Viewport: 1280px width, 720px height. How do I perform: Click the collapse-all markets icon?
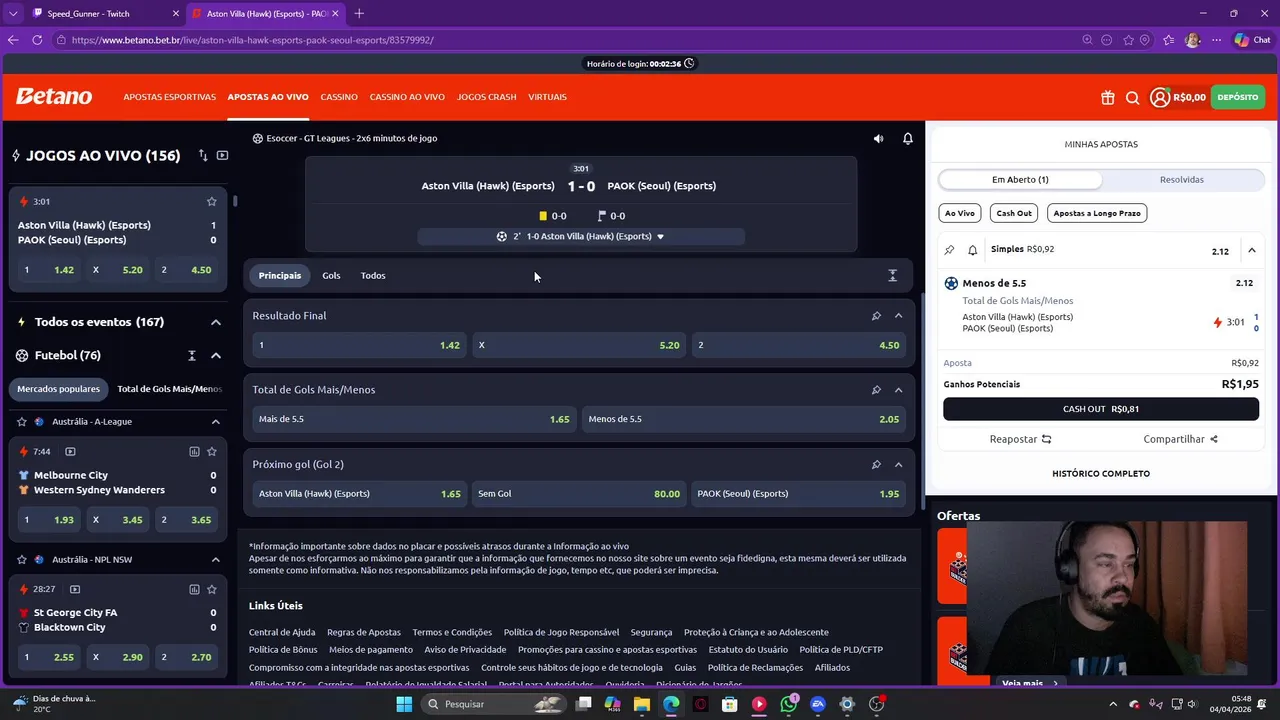893,276
